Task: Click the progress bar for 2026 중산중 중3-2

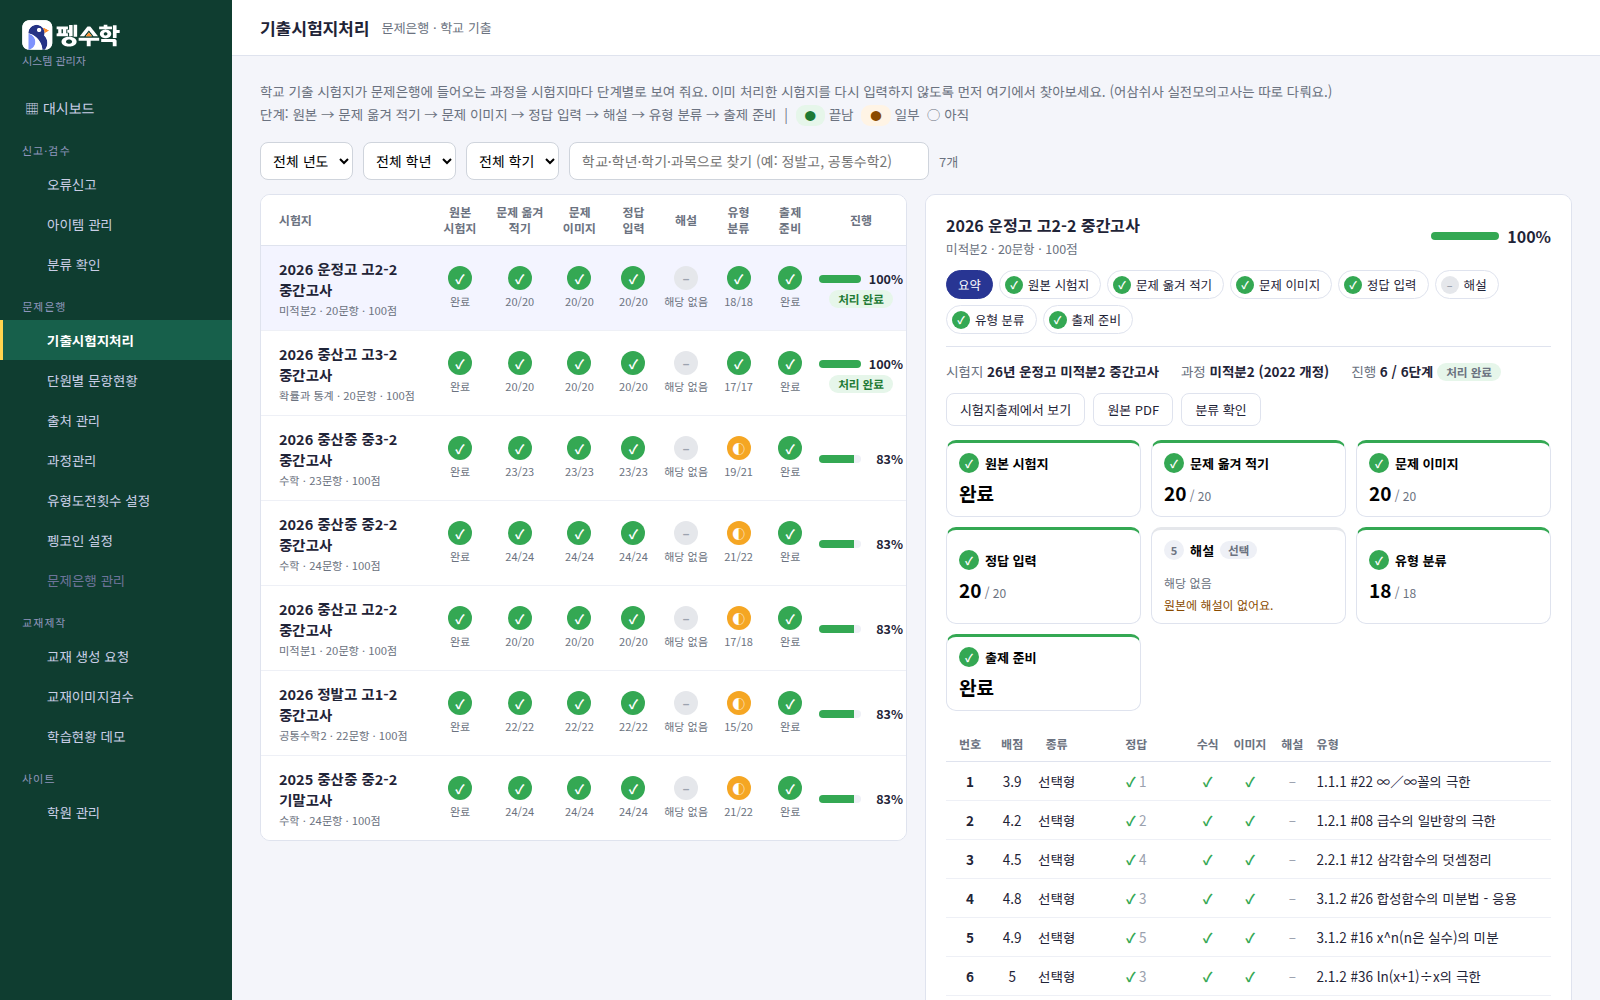Action: click(x=840, y=459)
